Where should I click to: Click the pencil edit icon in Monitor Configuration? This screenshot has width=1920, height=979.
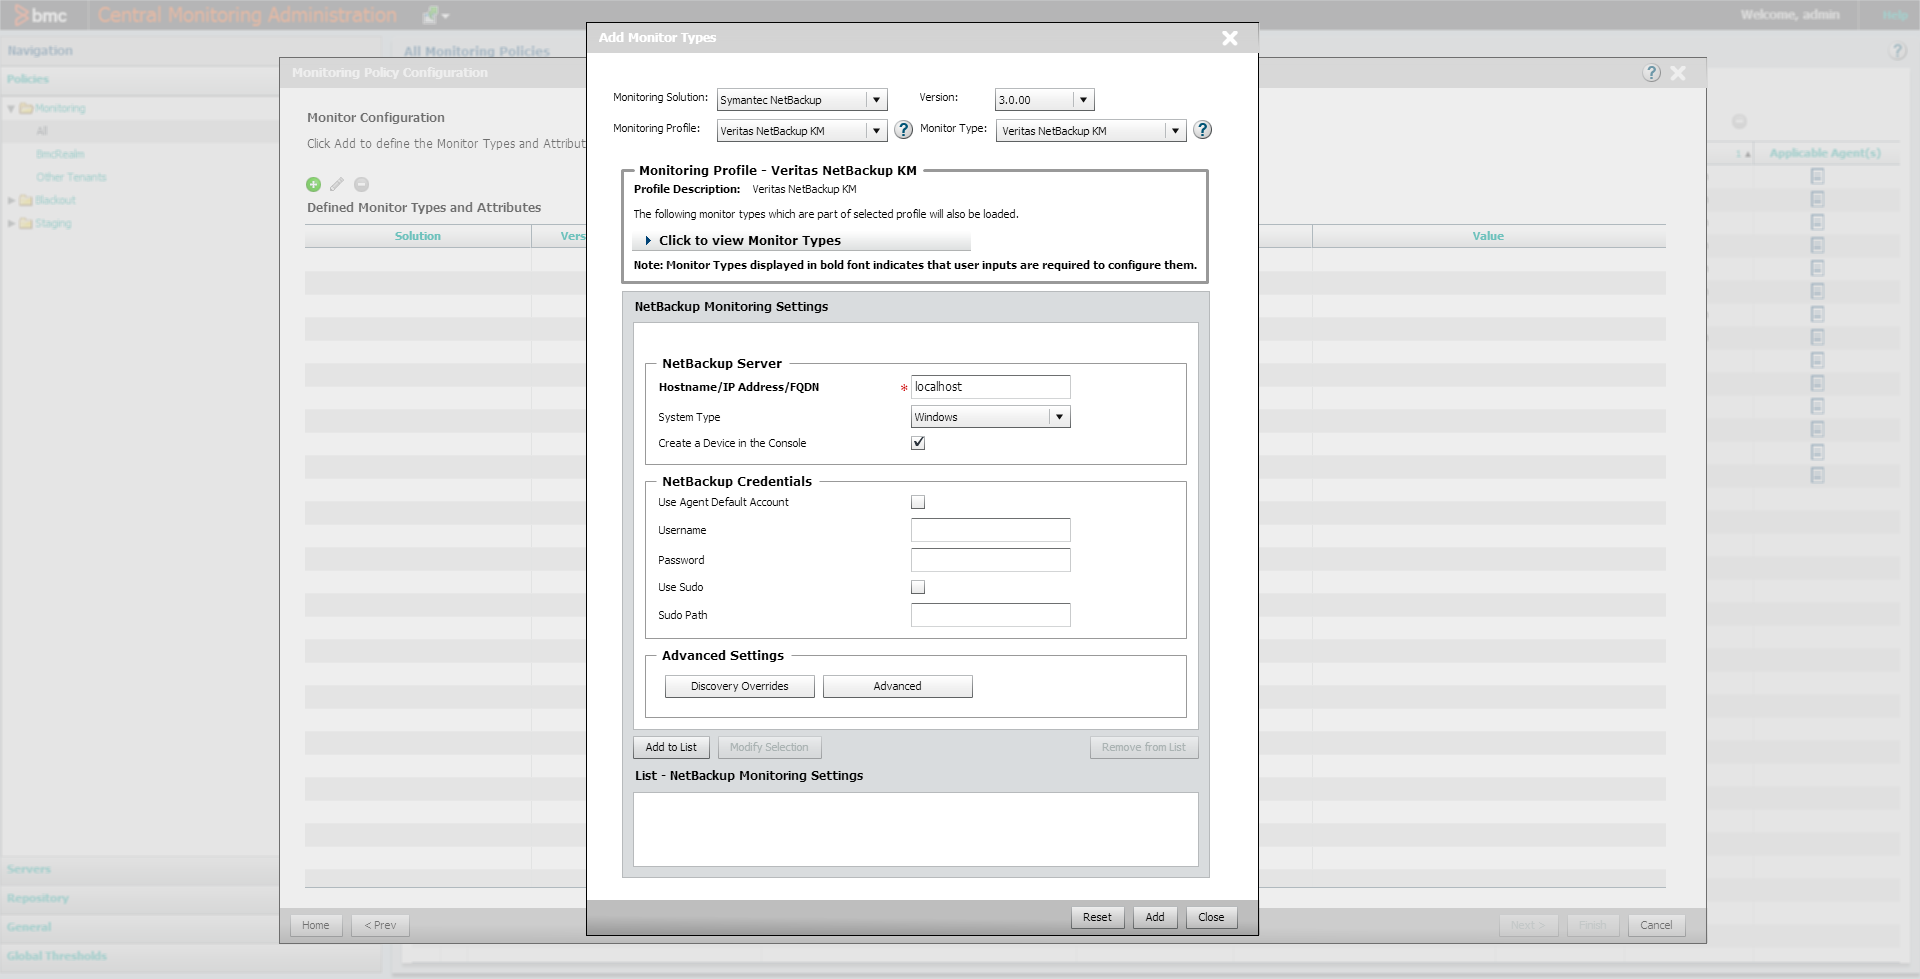pos(337,184)
